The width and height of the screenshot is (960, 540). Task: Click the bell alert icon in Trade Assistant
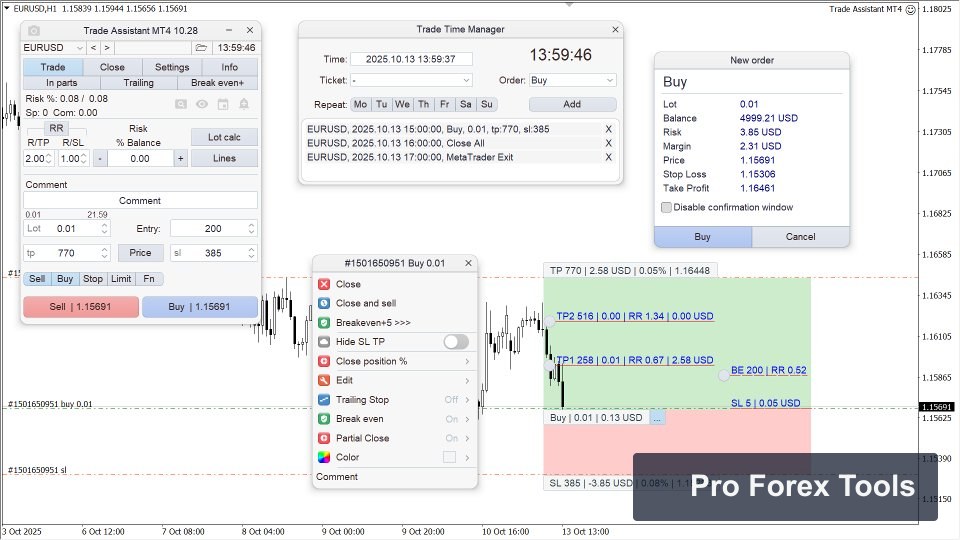(244, 104)
